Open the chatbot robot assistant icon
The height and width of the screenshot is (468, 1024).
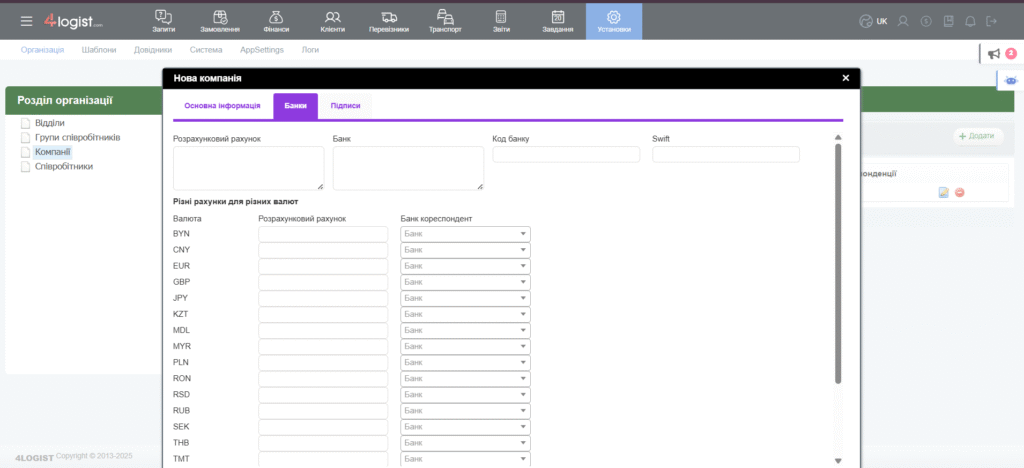1011,80
